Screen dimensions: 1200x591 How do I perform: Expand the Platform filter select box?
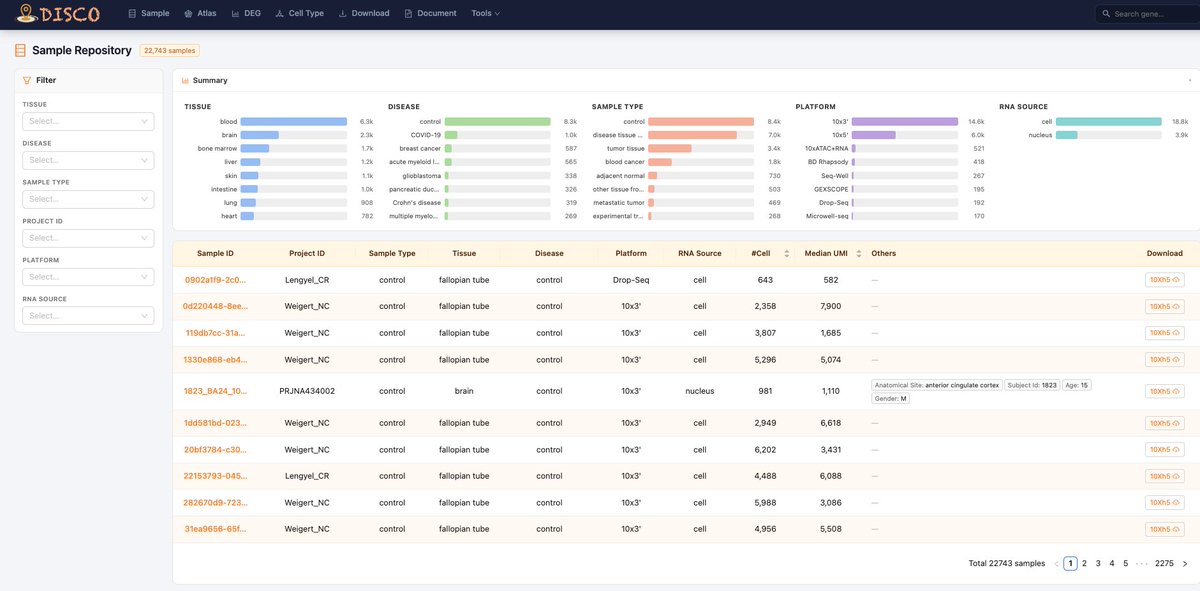pyautogui.click(x=88, y=277)
